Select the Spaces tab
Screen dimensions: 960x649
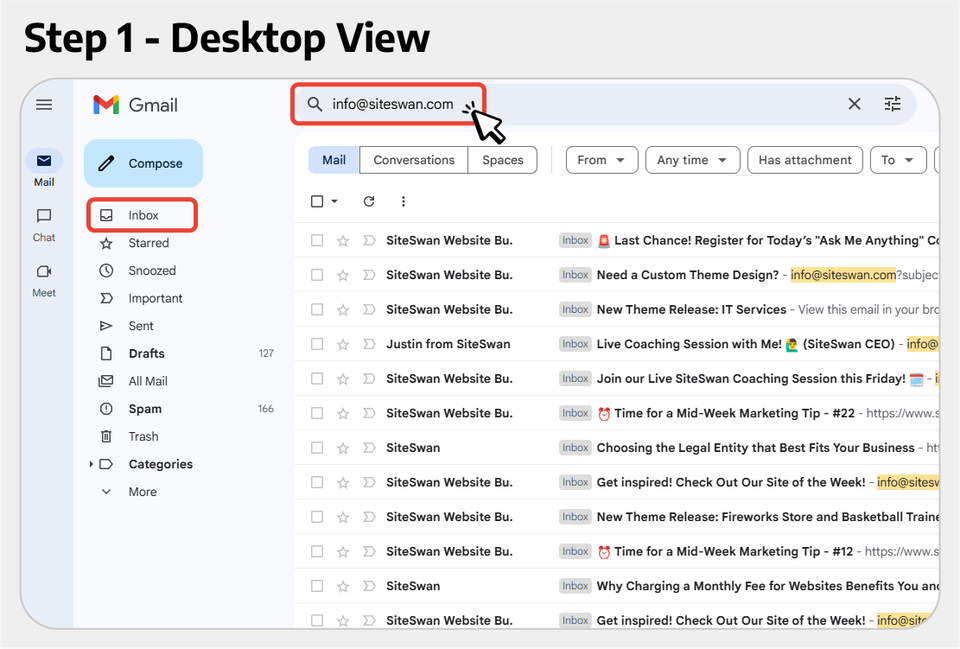click(x=503, y=160)
